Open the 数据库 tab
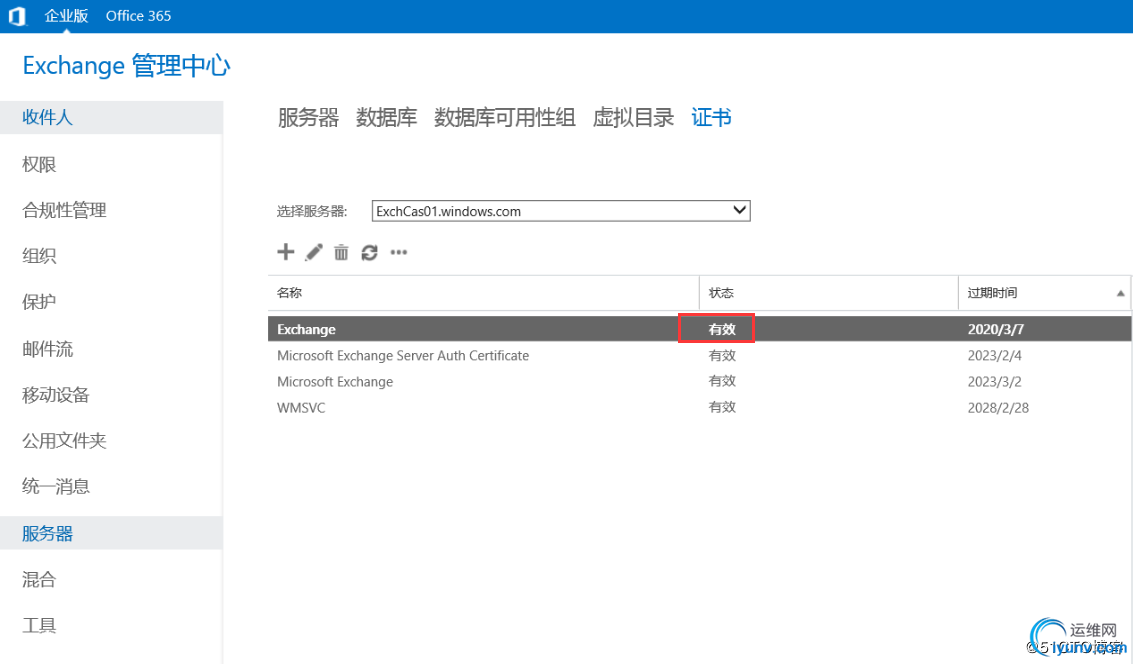This screenshot has width=1133, height=664. point(387,117)
